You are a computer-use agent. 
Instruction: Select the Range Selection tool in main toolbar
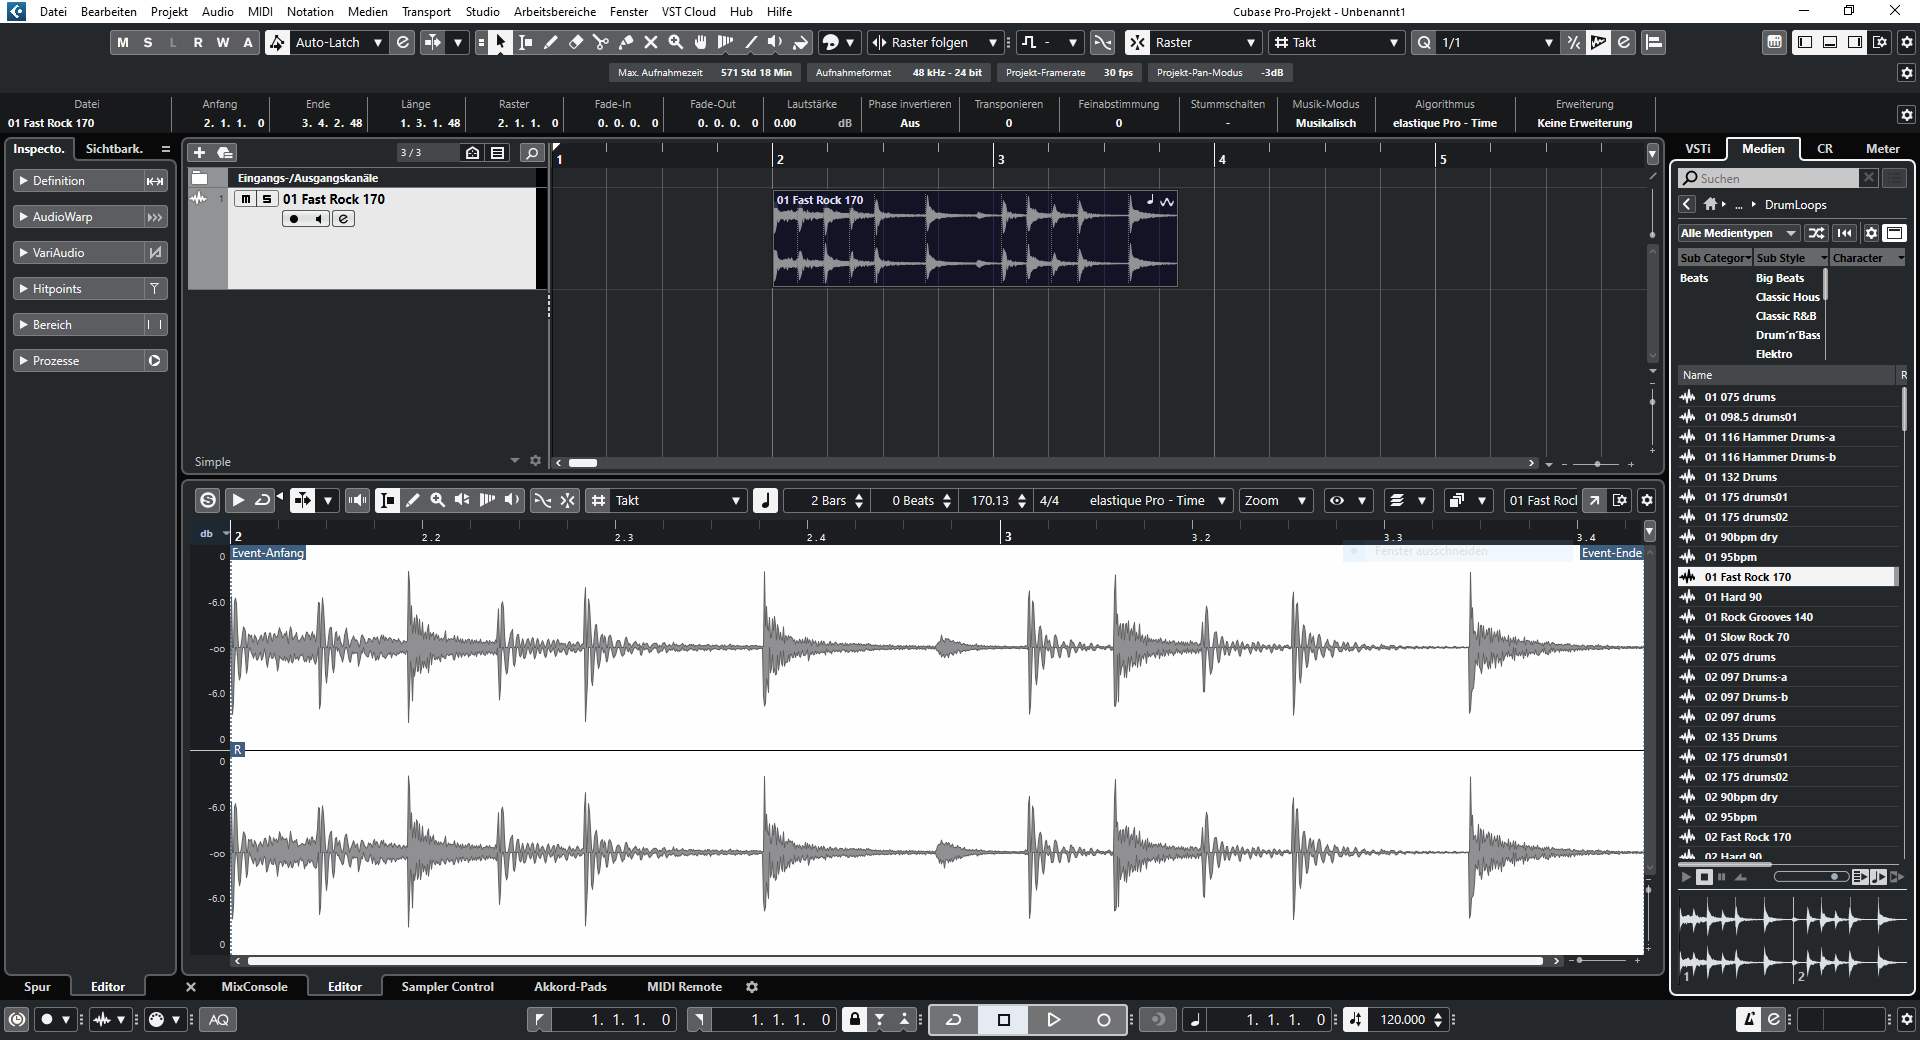(x=525, y=42)
